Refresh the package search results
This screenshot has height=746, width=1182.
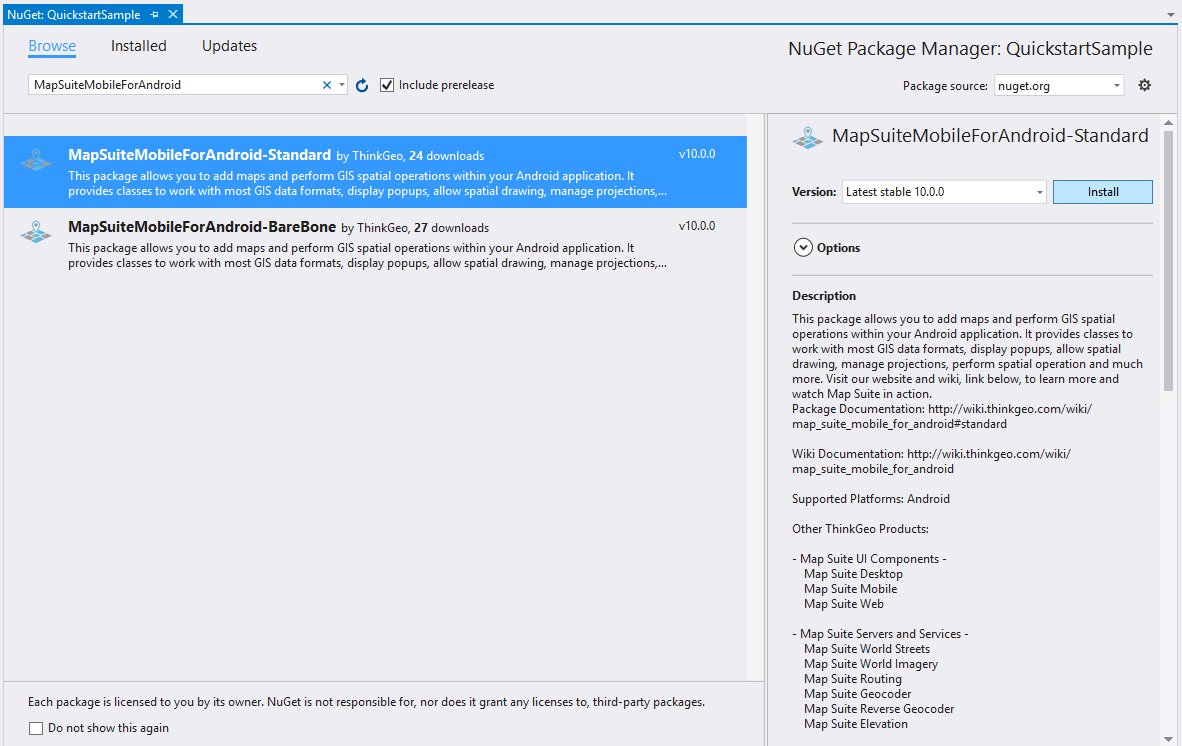[x=362, y=85]
